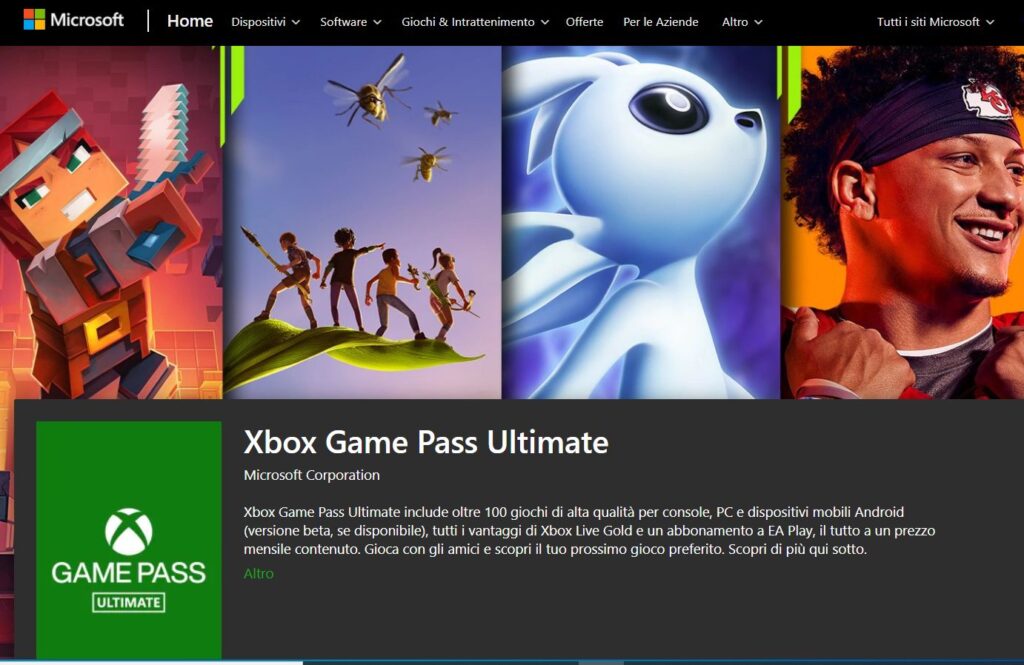Click the Xbox sphere logo in green tile

click(129, 532)
